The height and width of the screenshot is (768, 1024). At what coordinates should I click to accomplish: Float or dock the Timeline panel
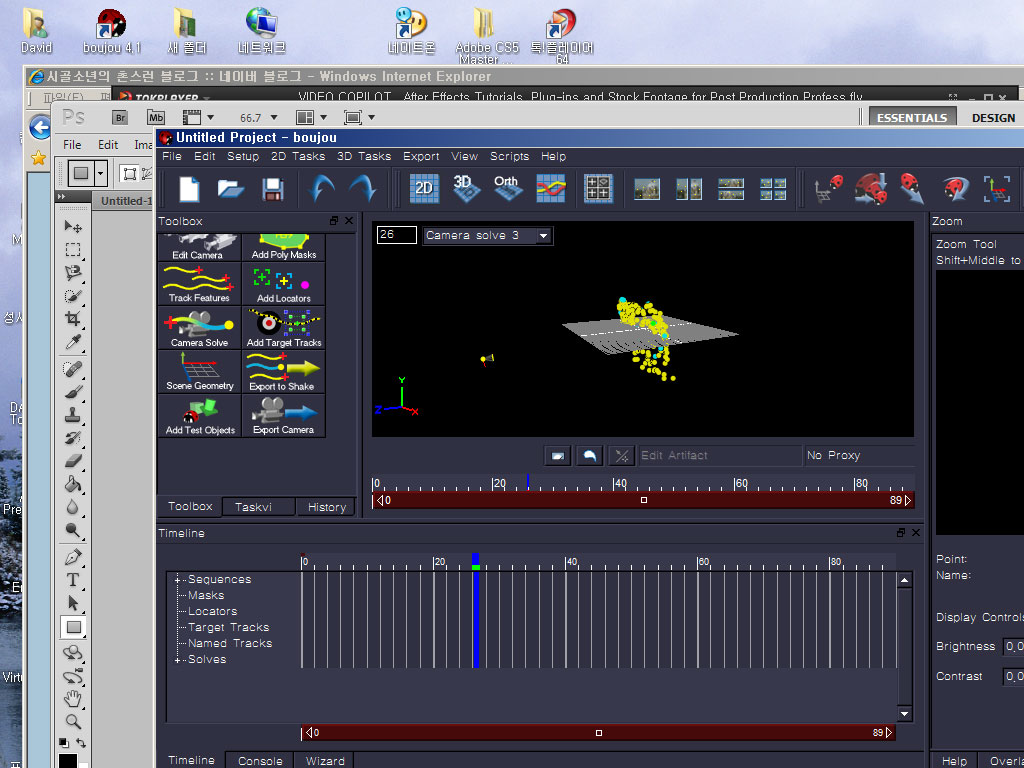pos(901,533)
